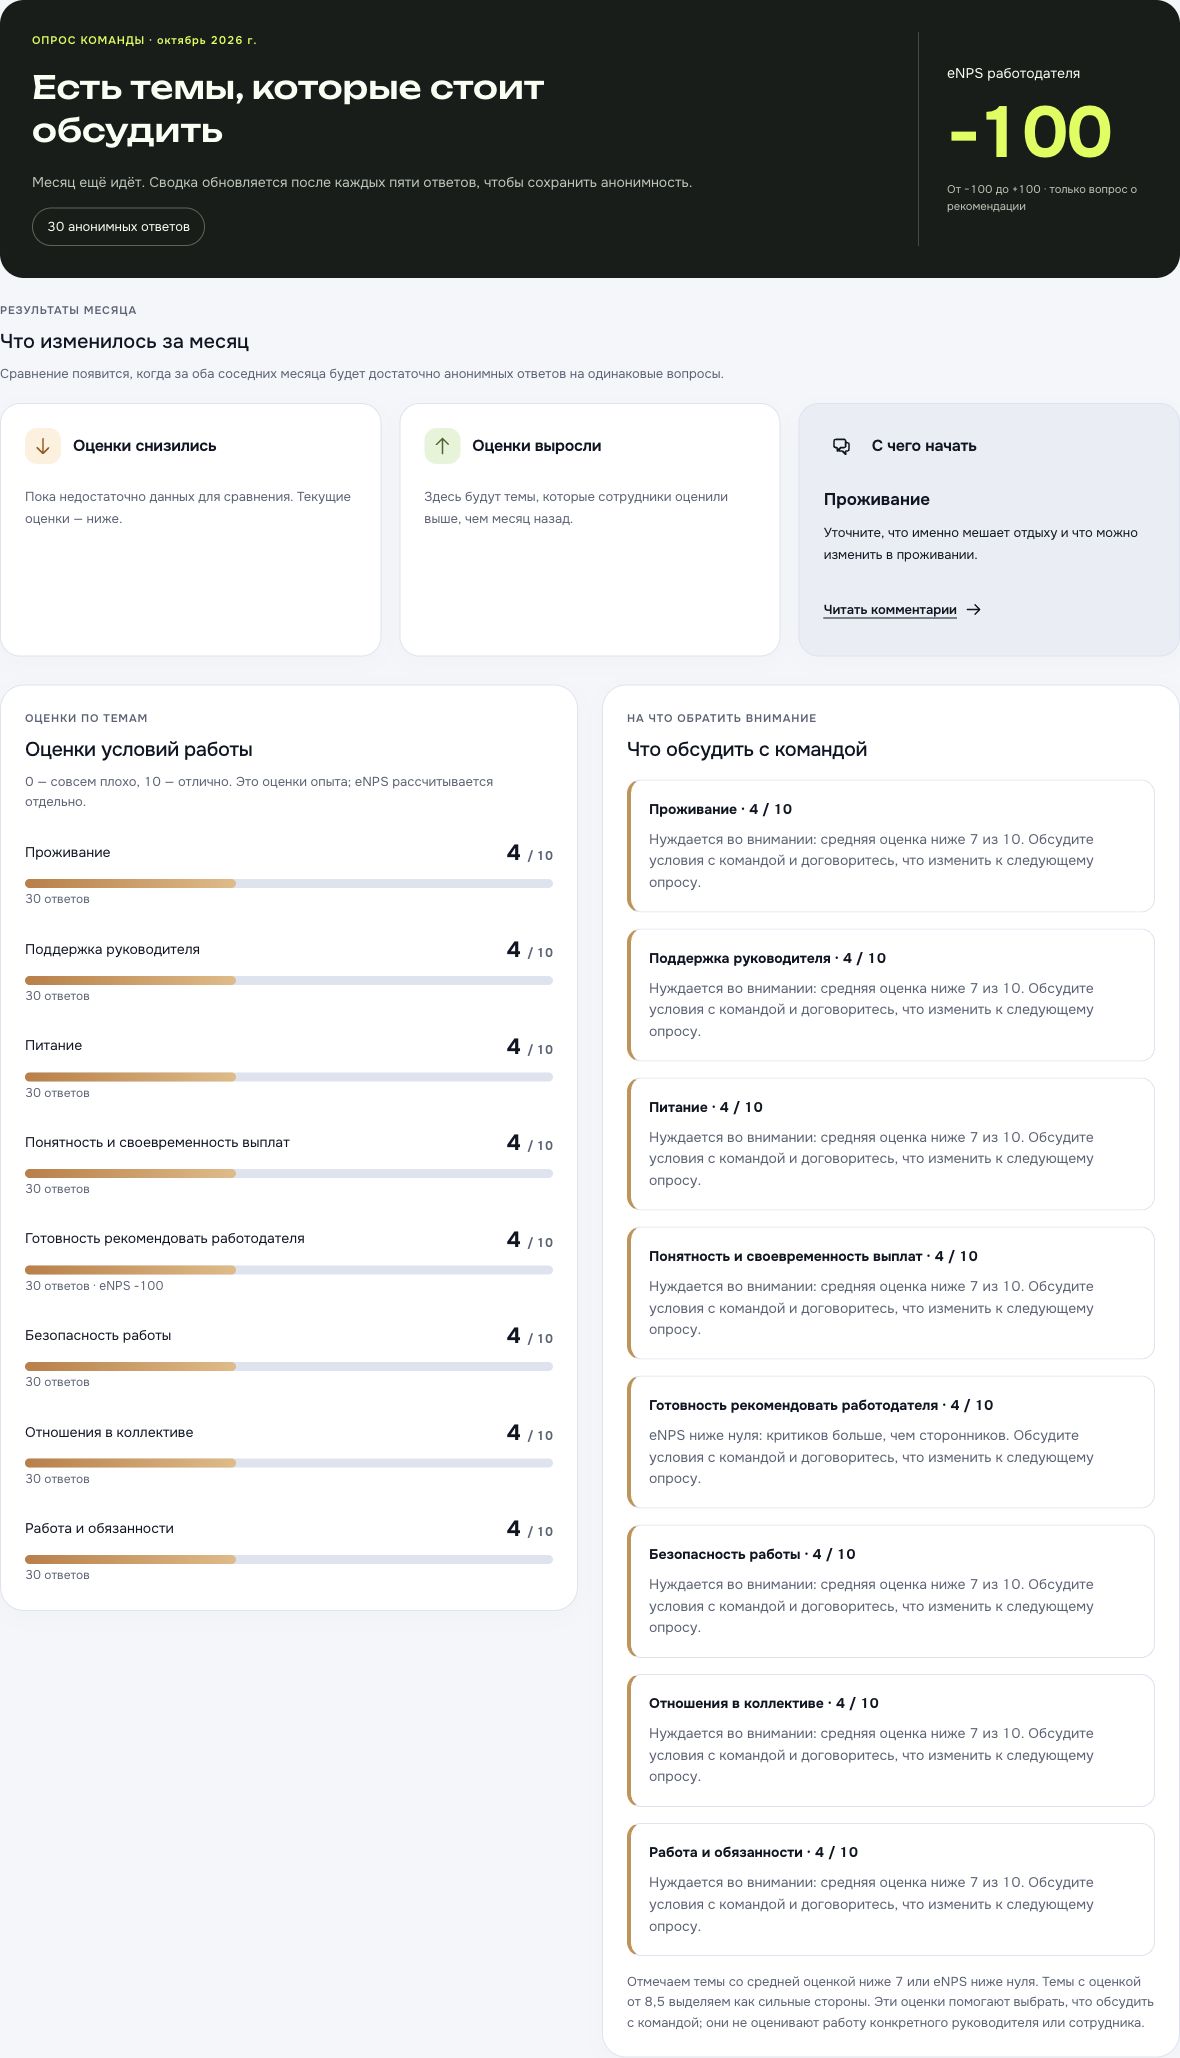Open the Безопасность работы · 4 / 10 card
The image size is (1180, 2058).
pyautogui.click(x=891, y=1591)
